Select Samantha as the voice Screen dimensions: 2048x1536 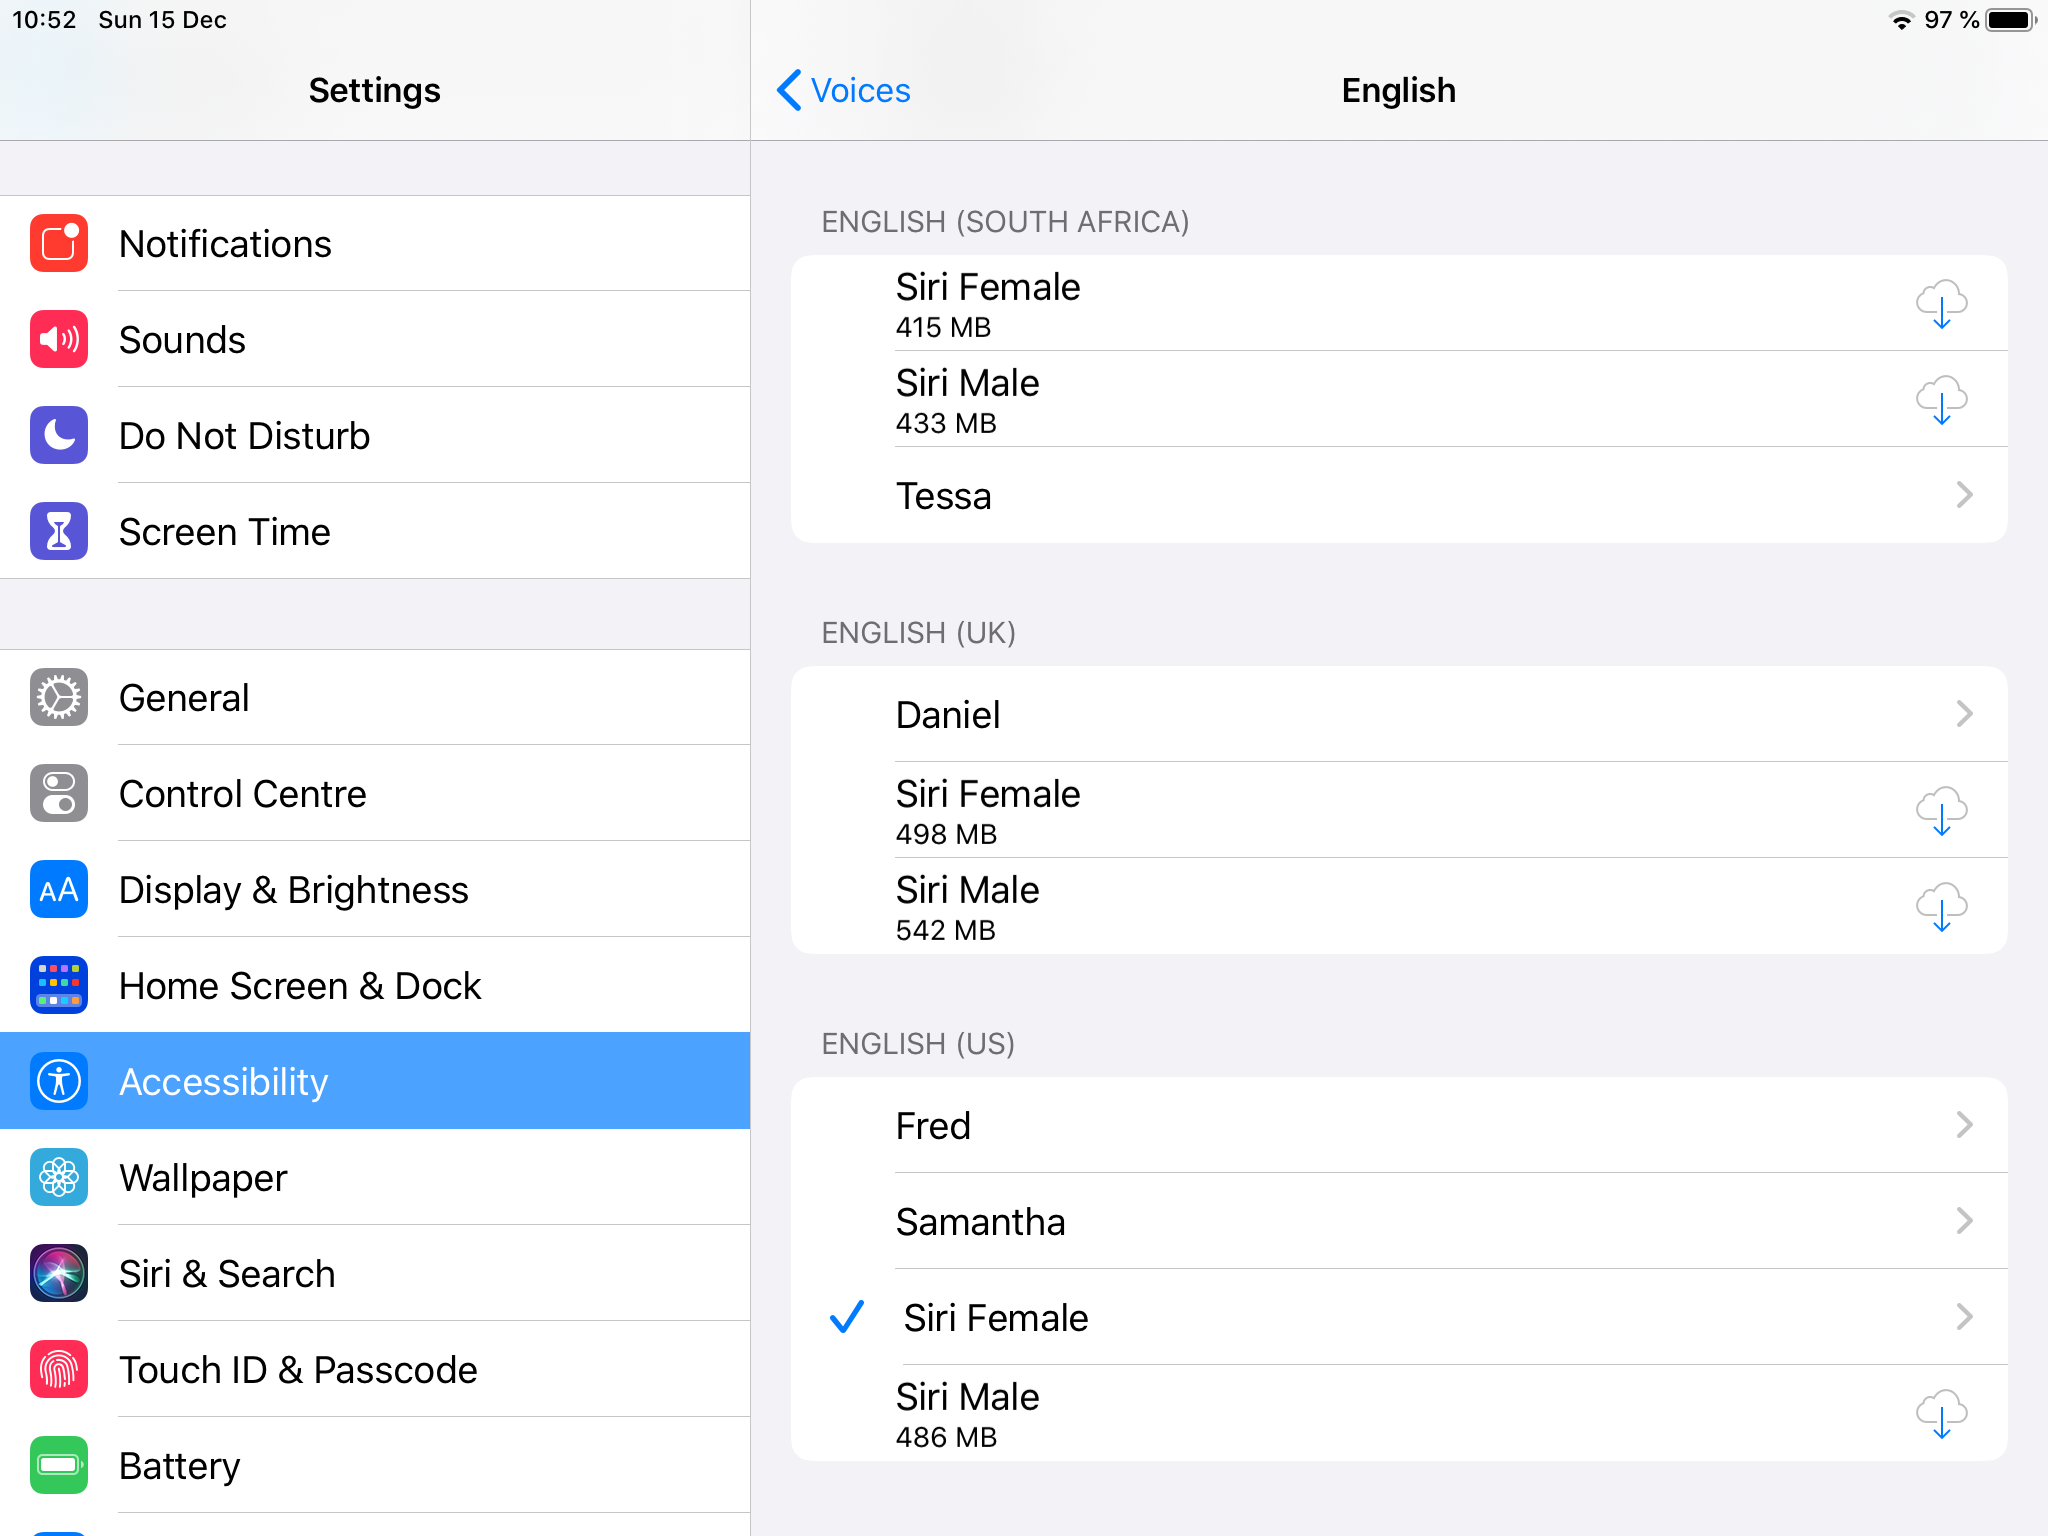[980, 1222]
